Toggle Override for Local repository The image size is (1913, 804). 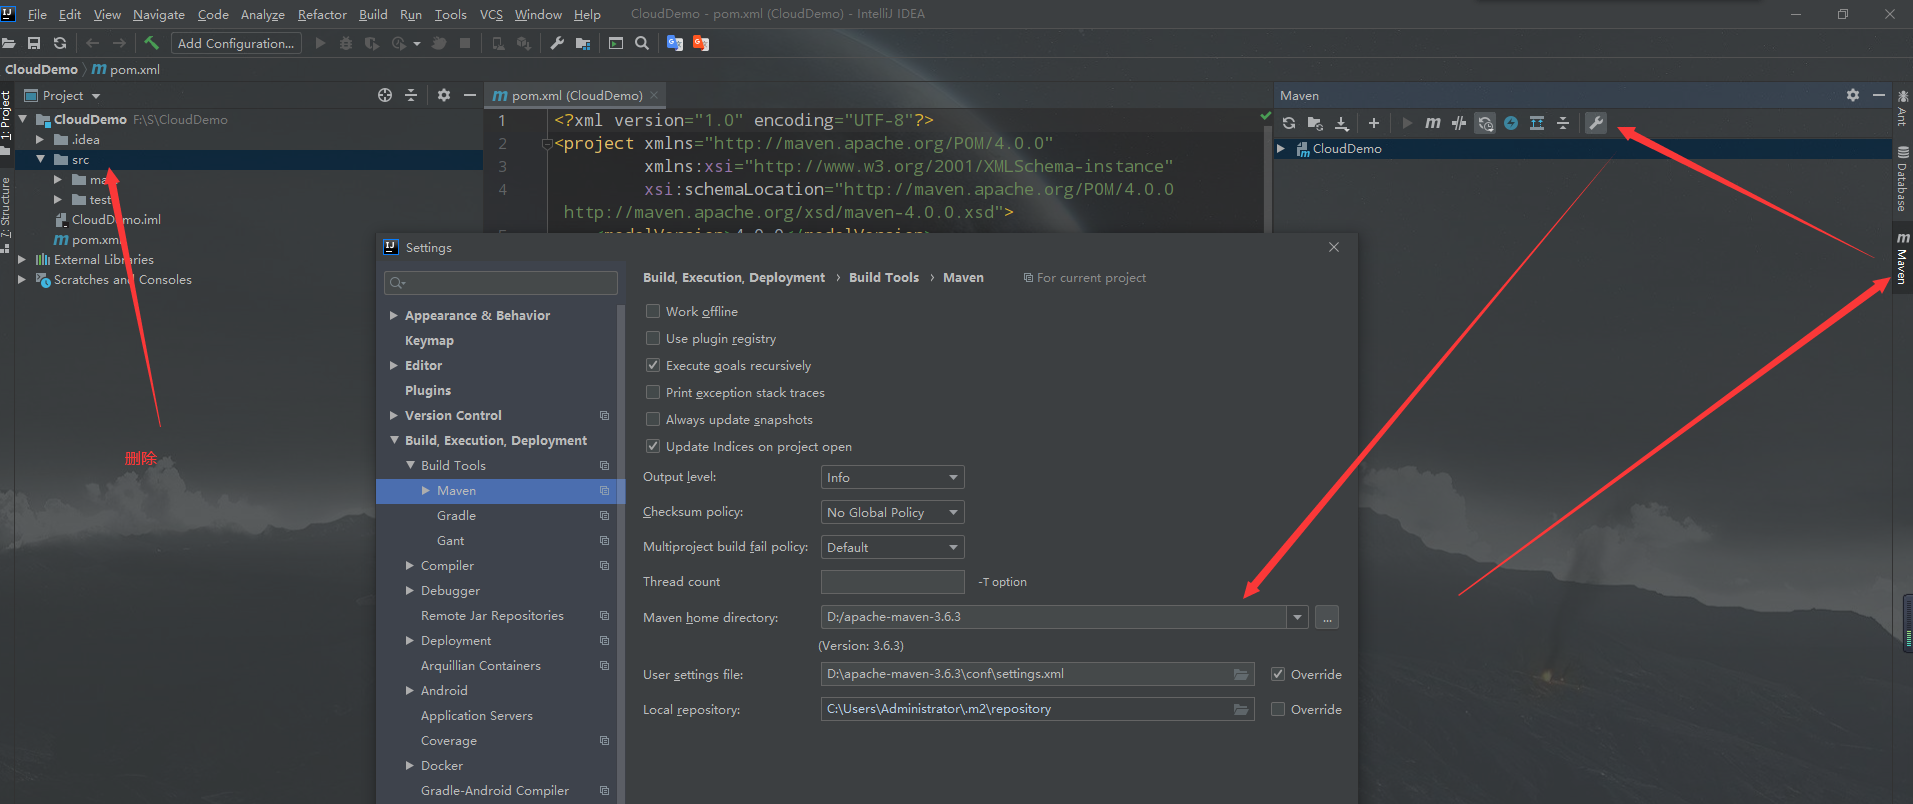click(x=1278, y=709)
